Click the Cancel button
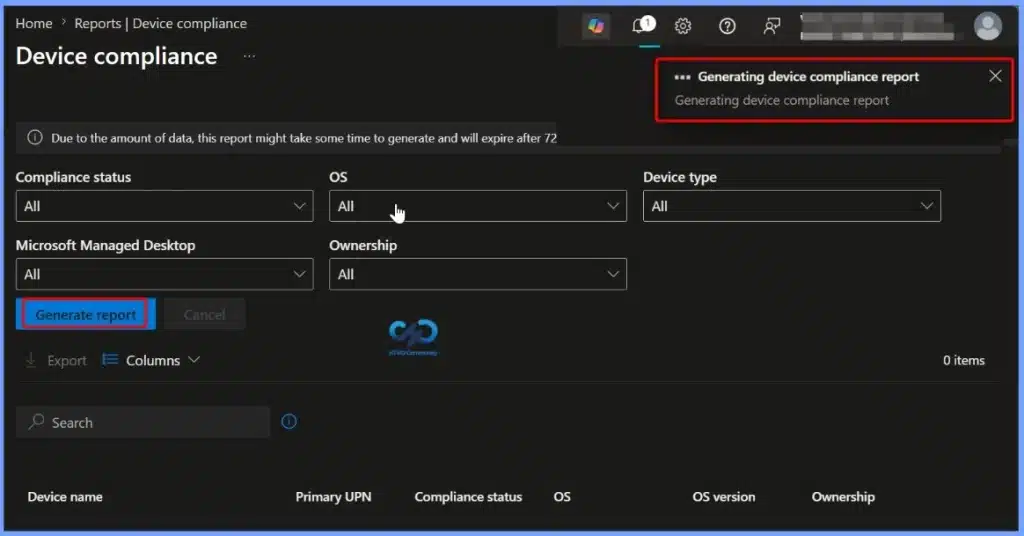This screenshot has height=536, width=1024. pyautogui.click(x=204, y=315)
